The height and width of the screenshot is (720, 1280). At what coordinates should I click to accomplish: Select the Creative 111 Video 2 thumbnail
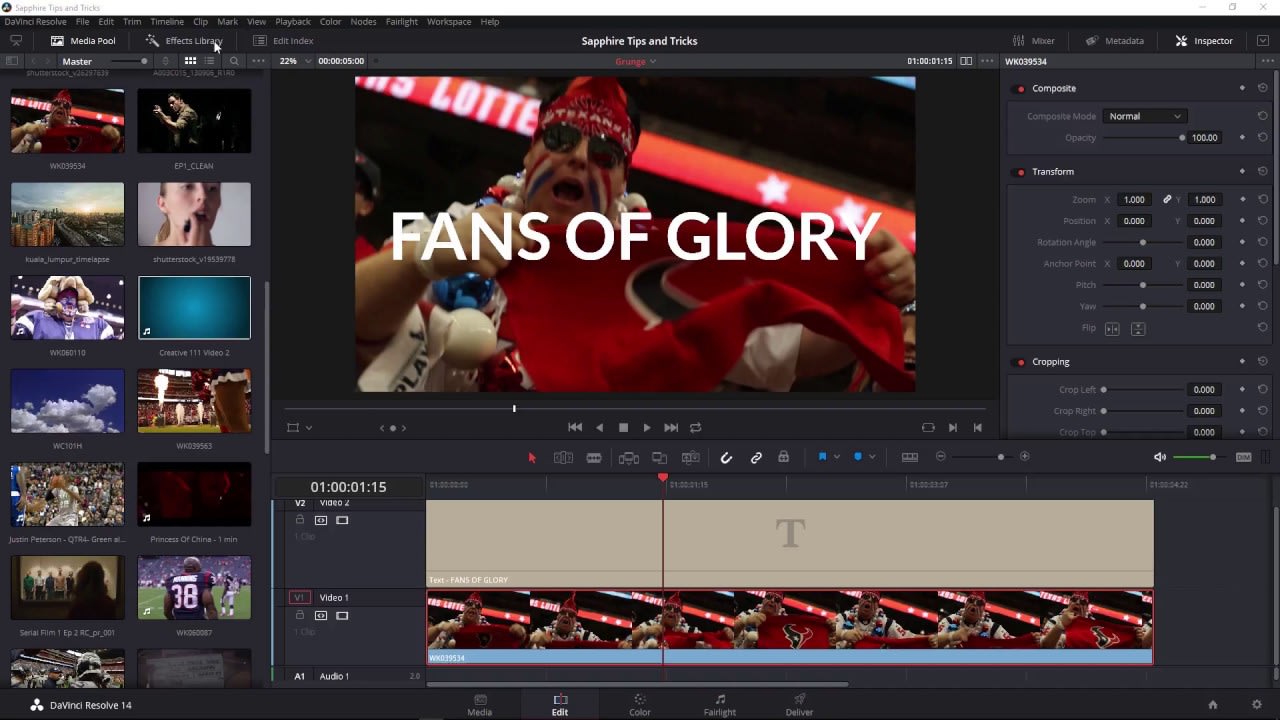[x=194, y=309]
